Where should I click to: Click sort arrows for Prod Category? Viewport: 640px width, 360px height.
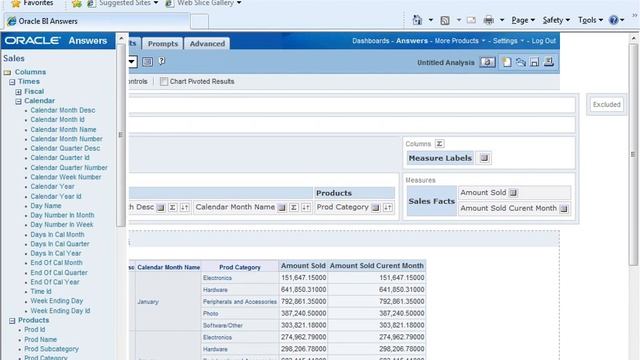(388, 207)
